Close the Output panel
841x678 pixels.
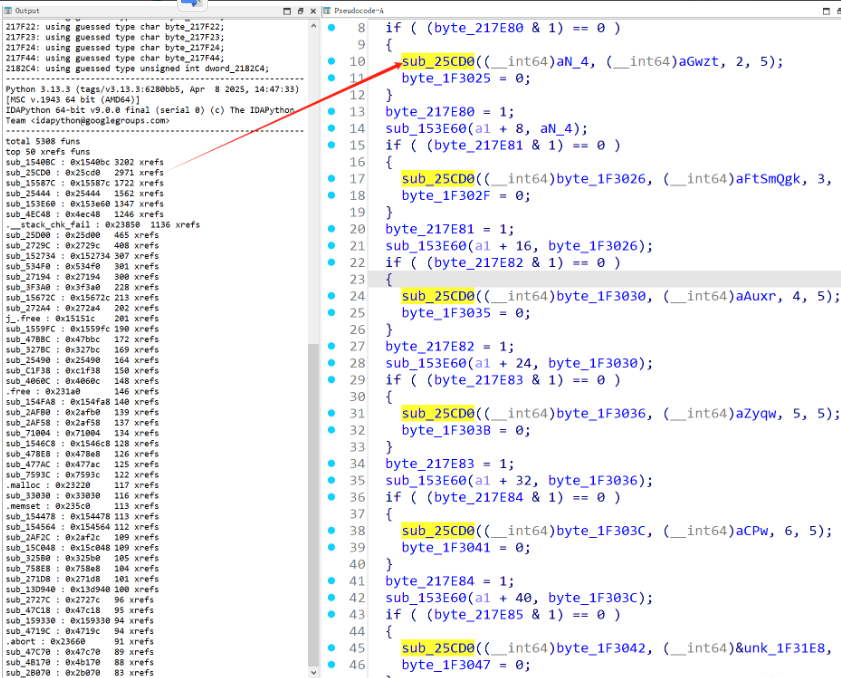tap(313, 11)
